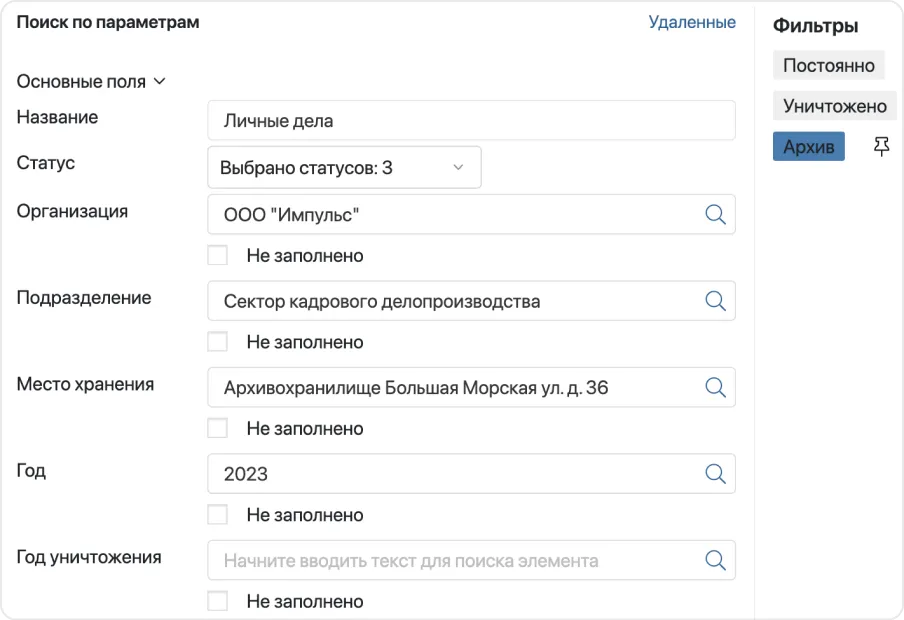Open the Удаленные link
Viewport: 904px width, 620px height.
[x=692, y=22]
